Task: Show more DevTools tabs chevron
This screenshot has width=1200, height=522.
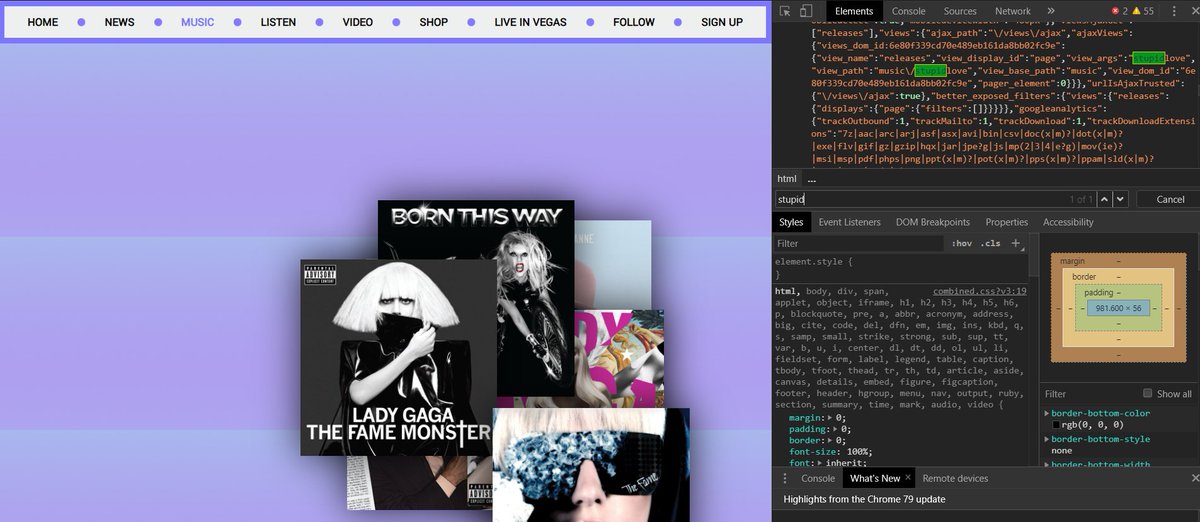Action: click(1049, 11)
